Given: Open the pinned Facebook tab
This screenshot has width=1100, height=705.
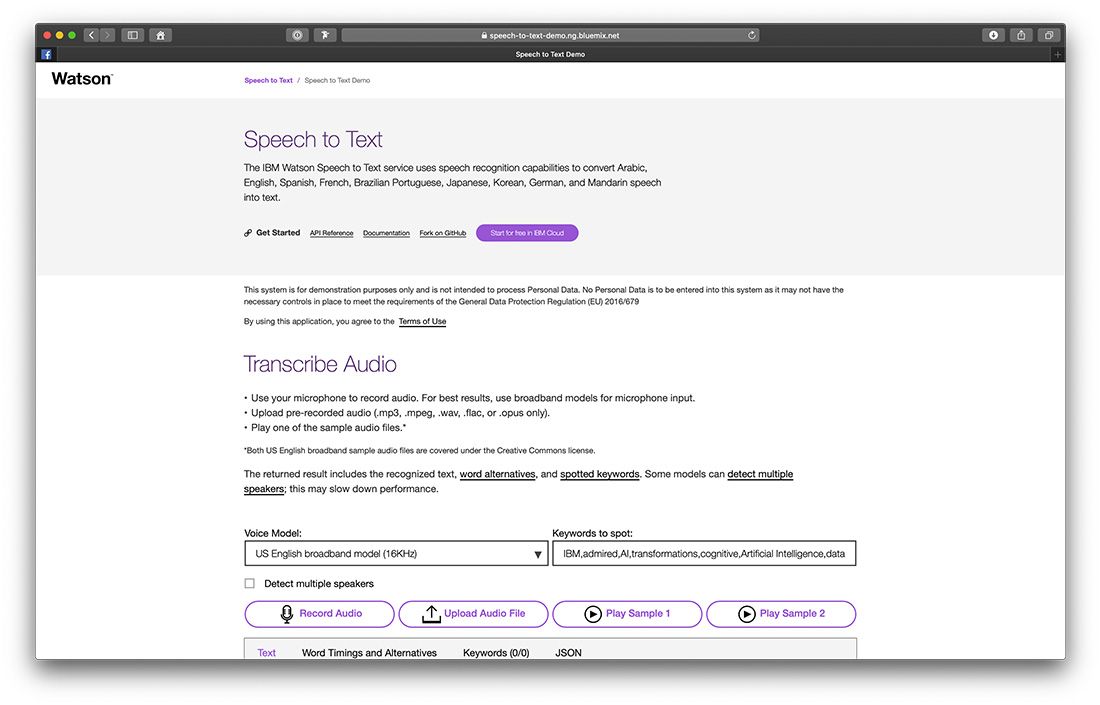Looking at the screenshot, I should pyautogui.click(x=46, y=54).
